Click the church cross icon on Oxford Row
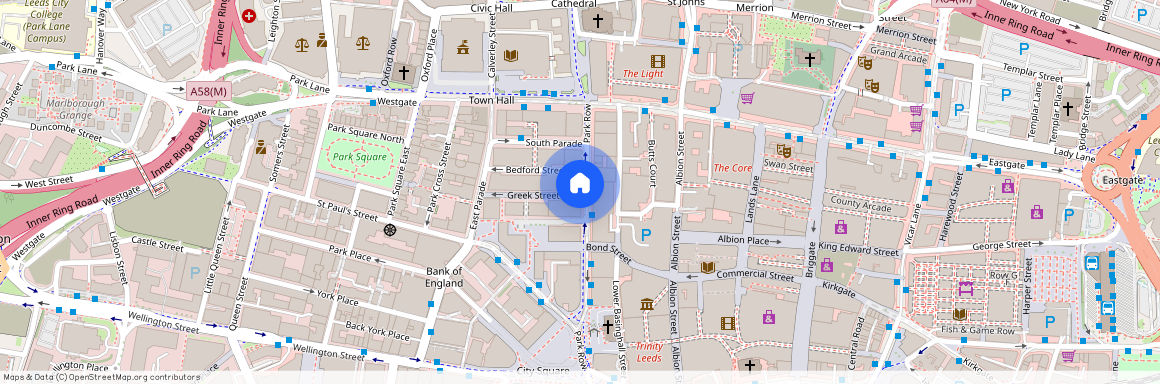 point(402,72)
